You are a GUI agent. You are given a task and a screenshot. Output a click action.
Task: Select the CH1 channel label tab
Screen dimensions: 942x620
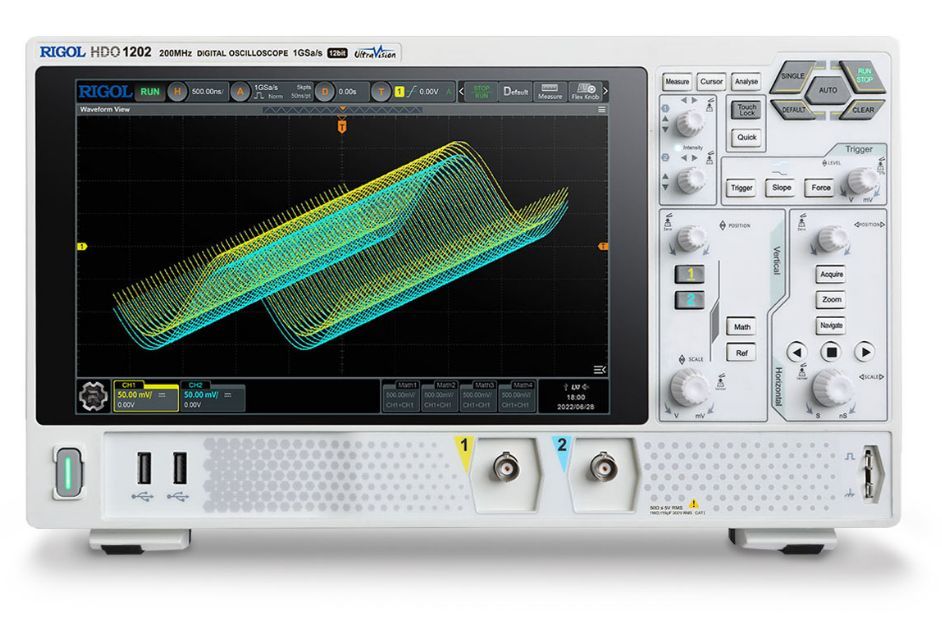(128, 384)
